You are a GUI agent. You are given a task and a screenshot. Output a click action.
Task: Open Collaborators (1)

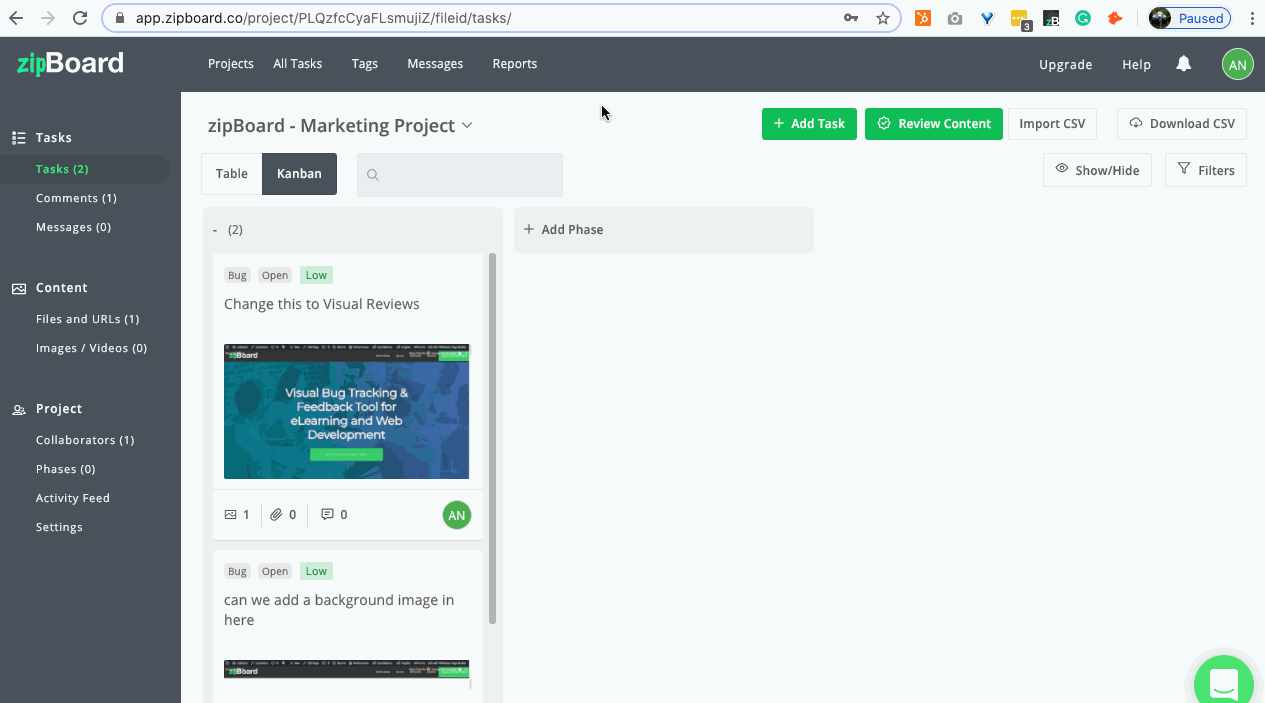click(85, 440)
